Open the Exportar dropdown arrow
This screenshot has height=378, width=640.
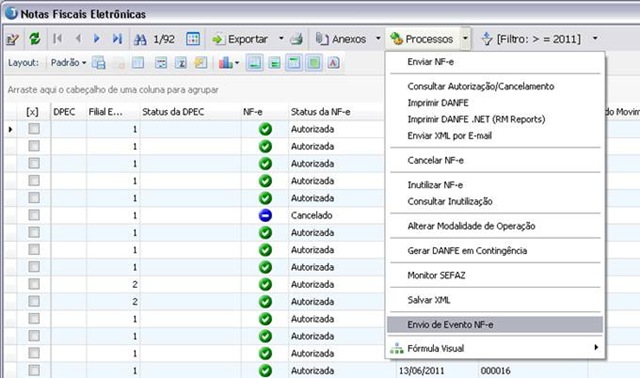(281, 38)
